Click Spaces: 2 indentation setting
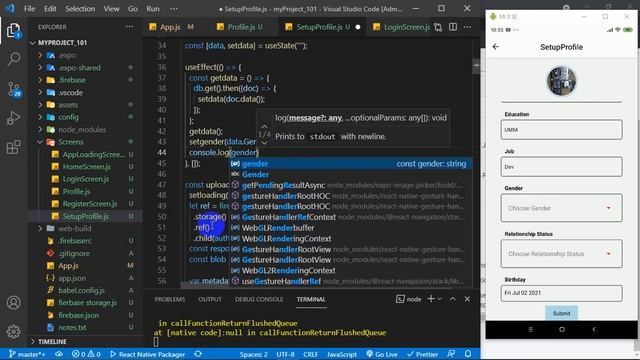The height and width of the screenshot is (360, 640). [x=253, y=354]
